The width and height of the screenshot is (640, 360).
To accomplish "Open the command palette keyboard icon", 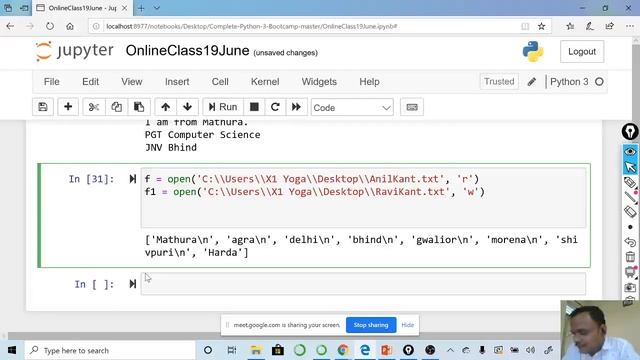I will pos(412,107).
